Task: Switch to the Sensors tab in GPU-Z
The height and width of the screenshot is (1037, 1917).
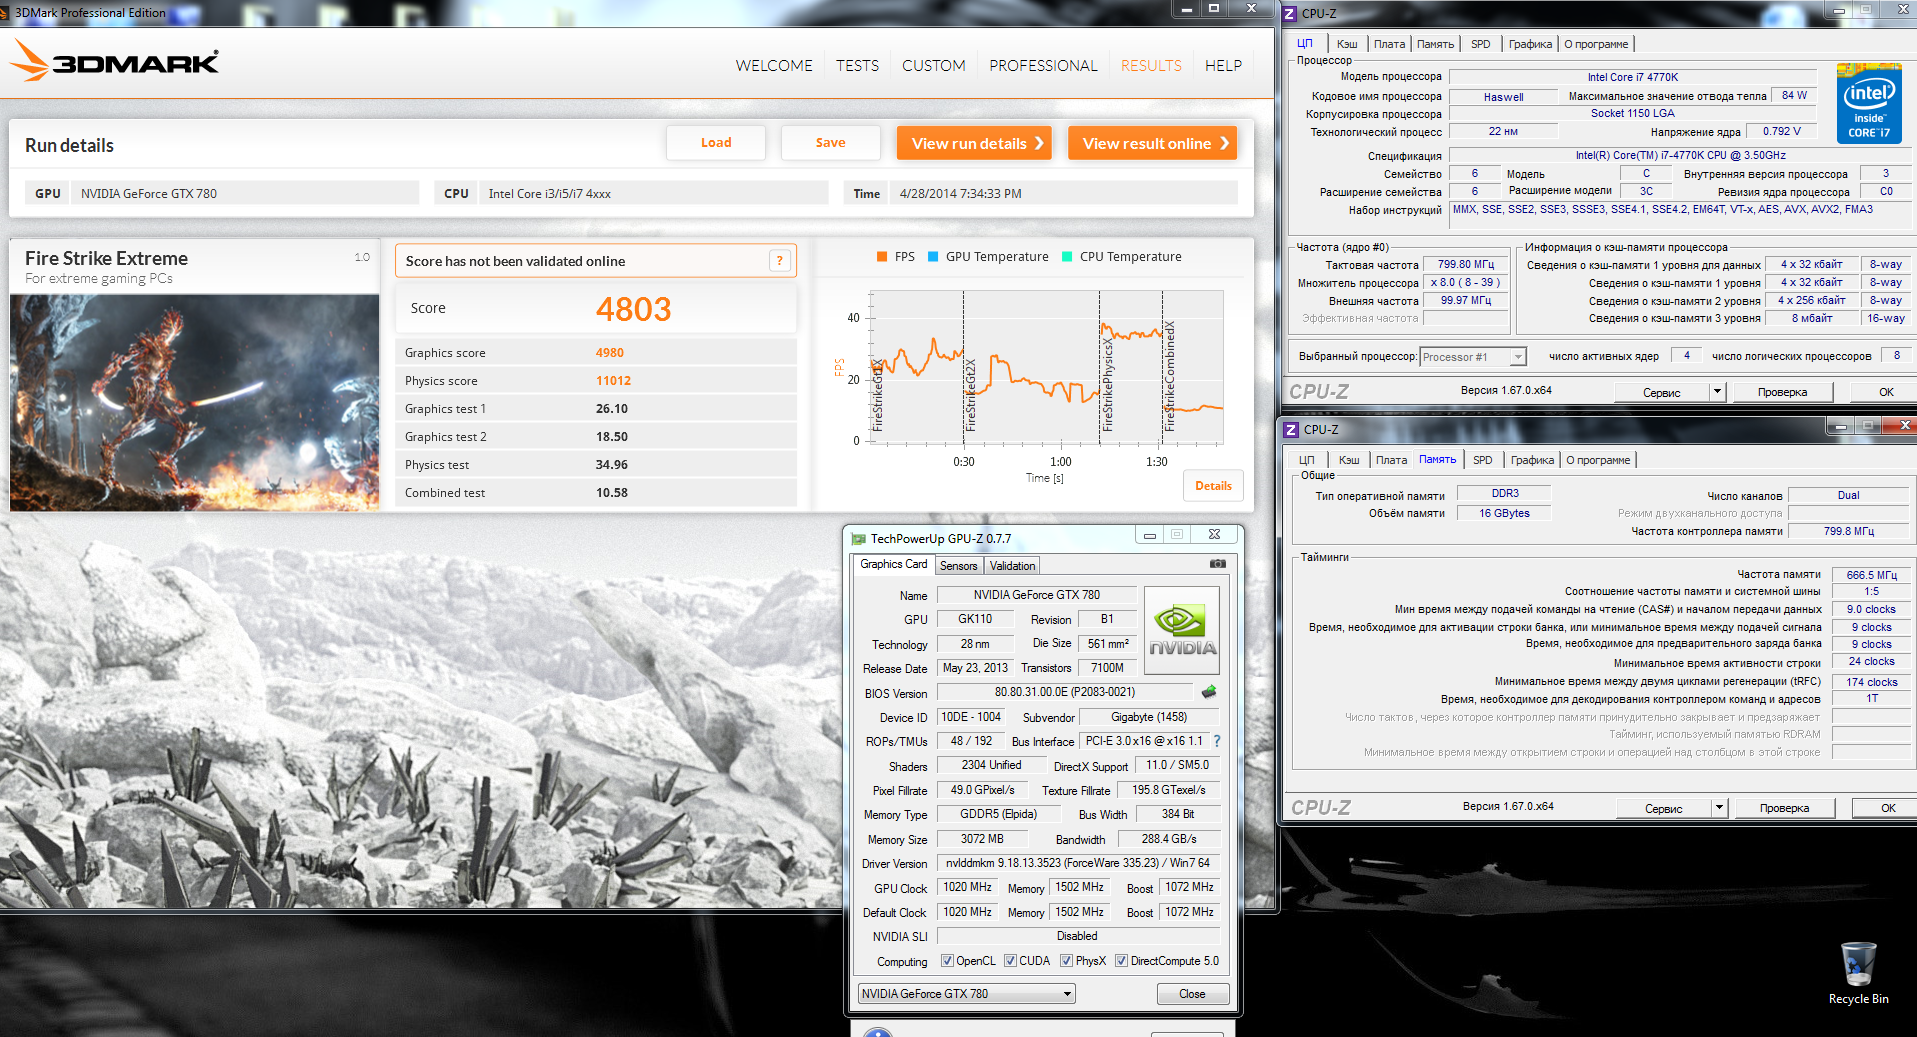Action: tap(958, 566)
